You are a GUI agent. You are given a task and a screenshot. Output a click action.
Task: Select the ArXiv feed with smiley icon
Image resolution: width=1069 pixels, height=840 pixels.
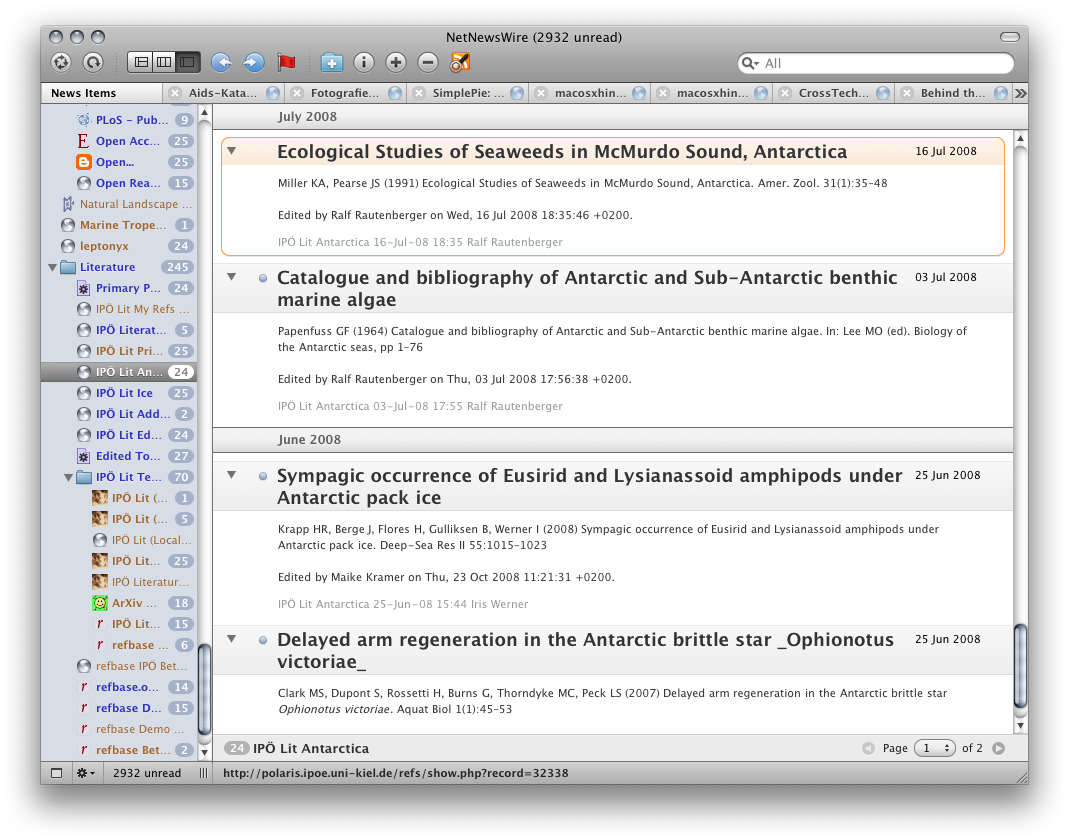coord(119,603)
